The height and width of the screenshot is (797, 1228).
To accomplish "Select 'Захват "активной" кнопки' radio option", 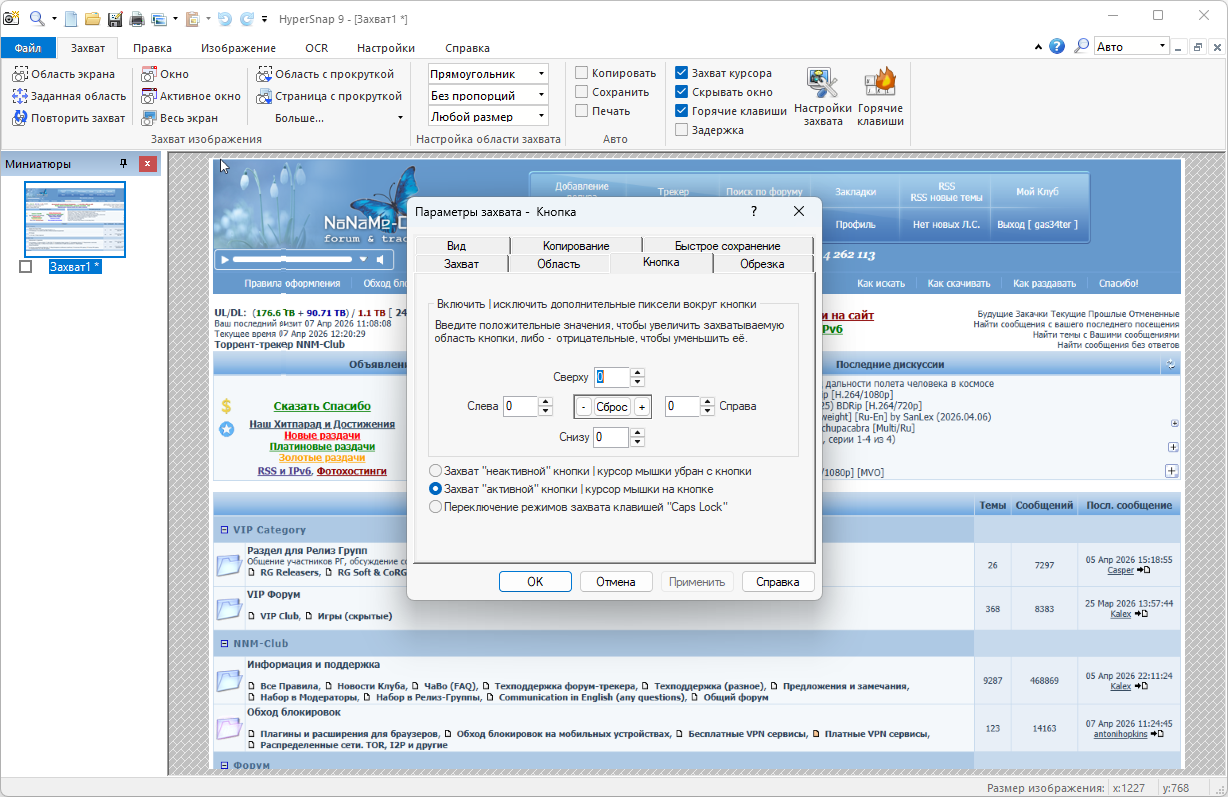I will point(435,489).
